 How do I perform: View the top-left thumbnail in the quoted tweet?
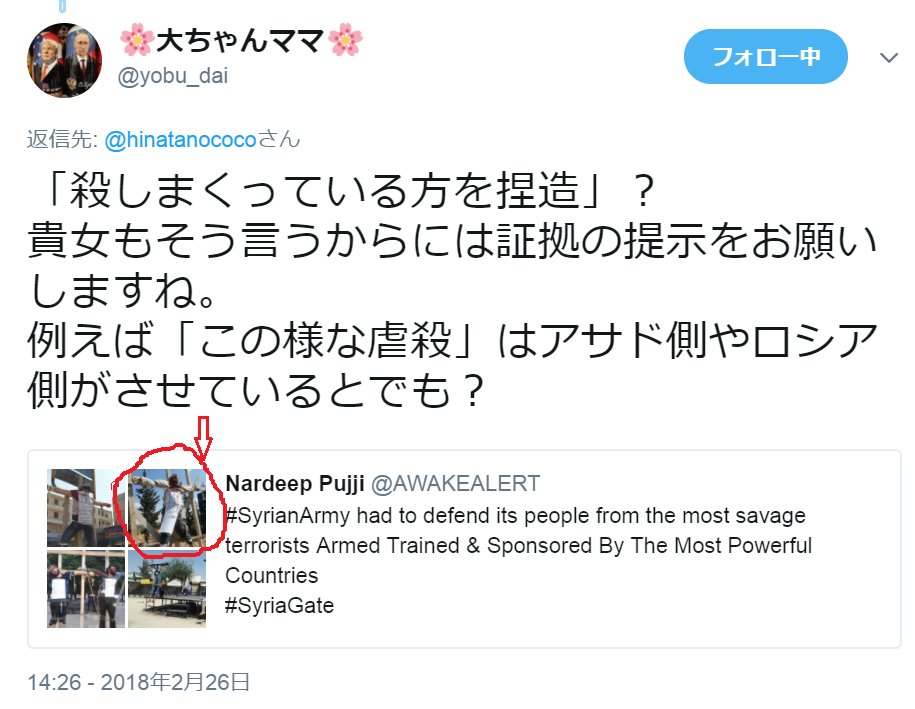[86, 508]
